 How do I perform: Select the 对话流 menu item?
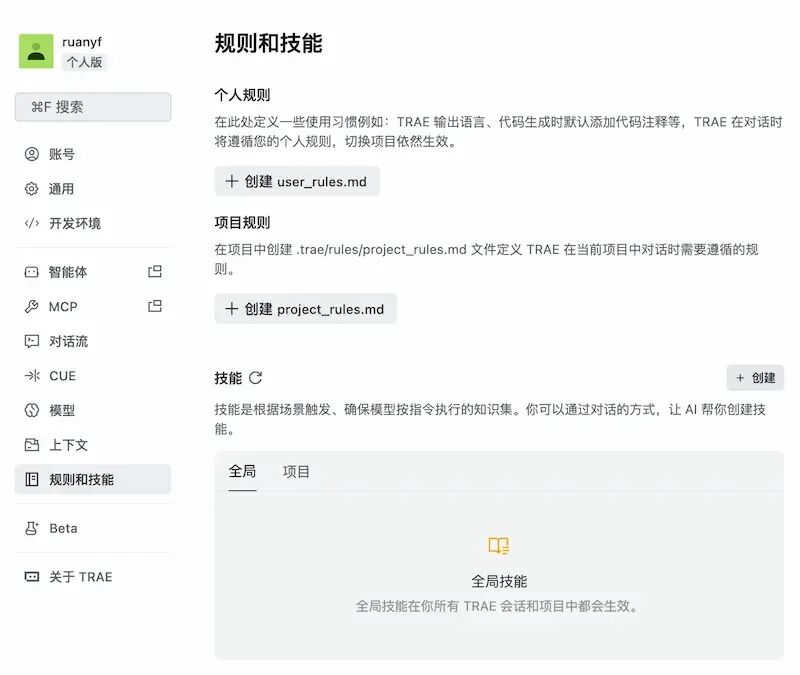click(93, 341)
